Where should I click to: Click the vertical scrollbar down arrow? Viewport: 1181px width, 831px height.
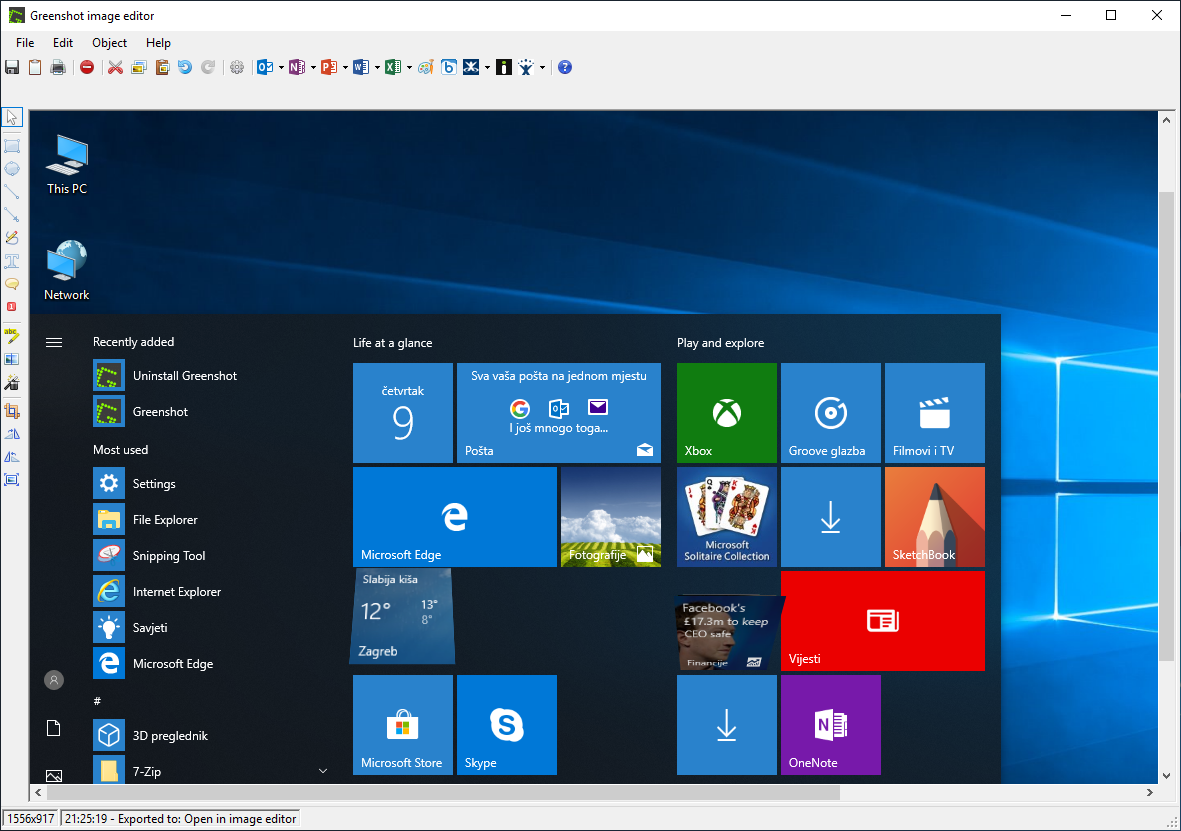(x=1167, y=775)
